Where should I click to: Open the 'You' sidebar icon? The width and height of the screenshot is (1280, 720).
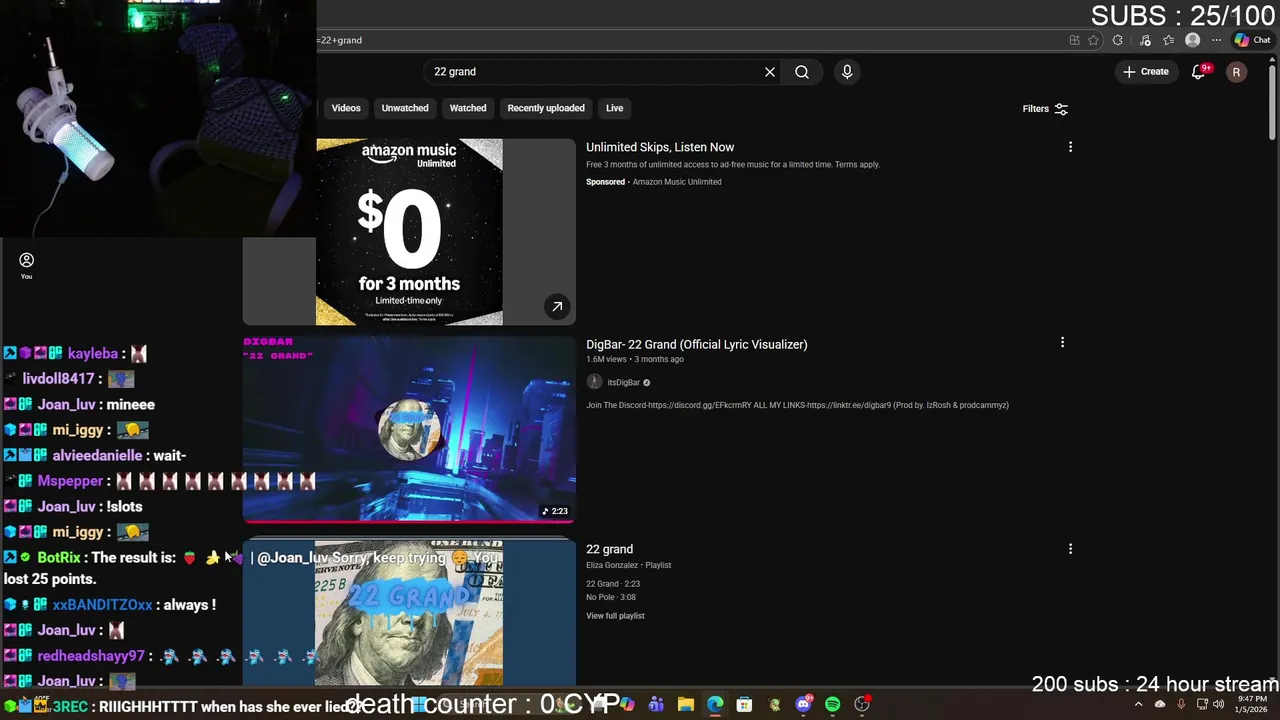pos(27,266)
